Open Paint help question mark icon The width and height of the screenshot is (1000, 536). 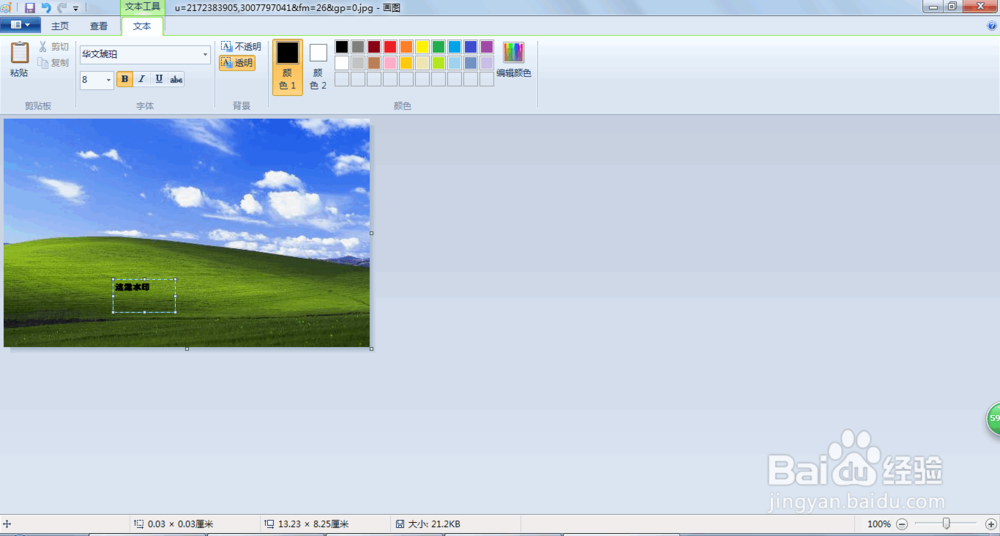click(x=992, y=26)
